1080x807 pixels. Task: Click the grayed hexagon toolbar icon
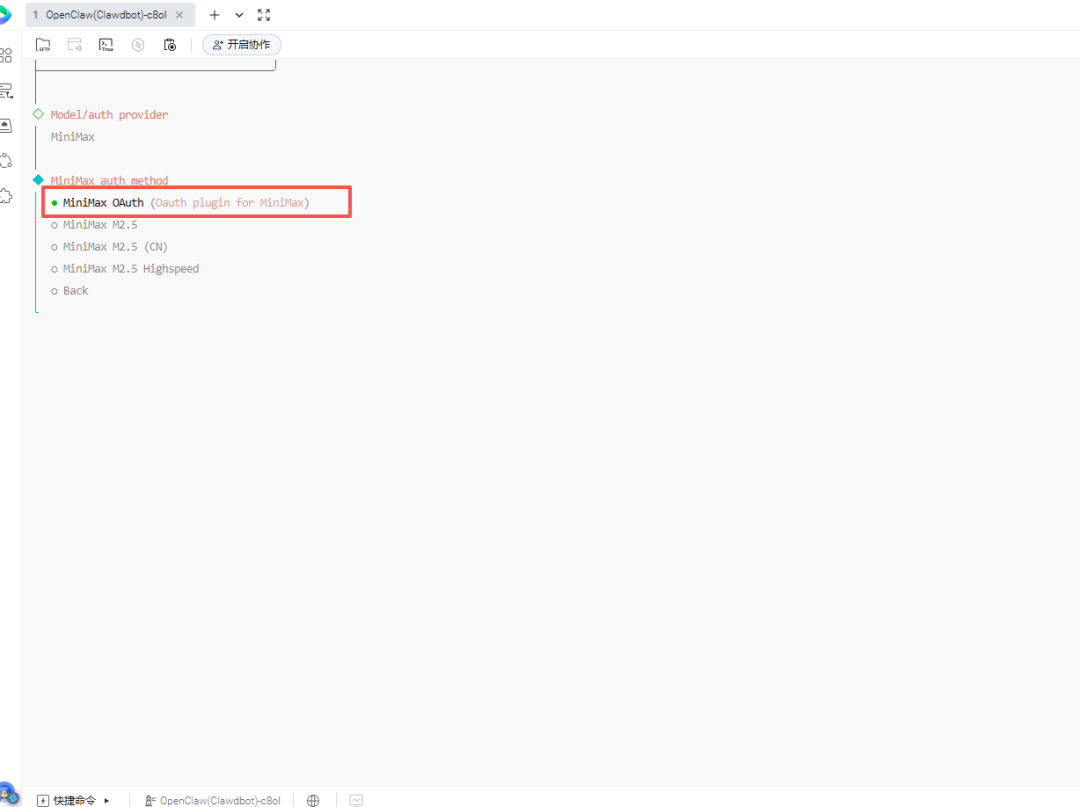(x=138, y=45)
